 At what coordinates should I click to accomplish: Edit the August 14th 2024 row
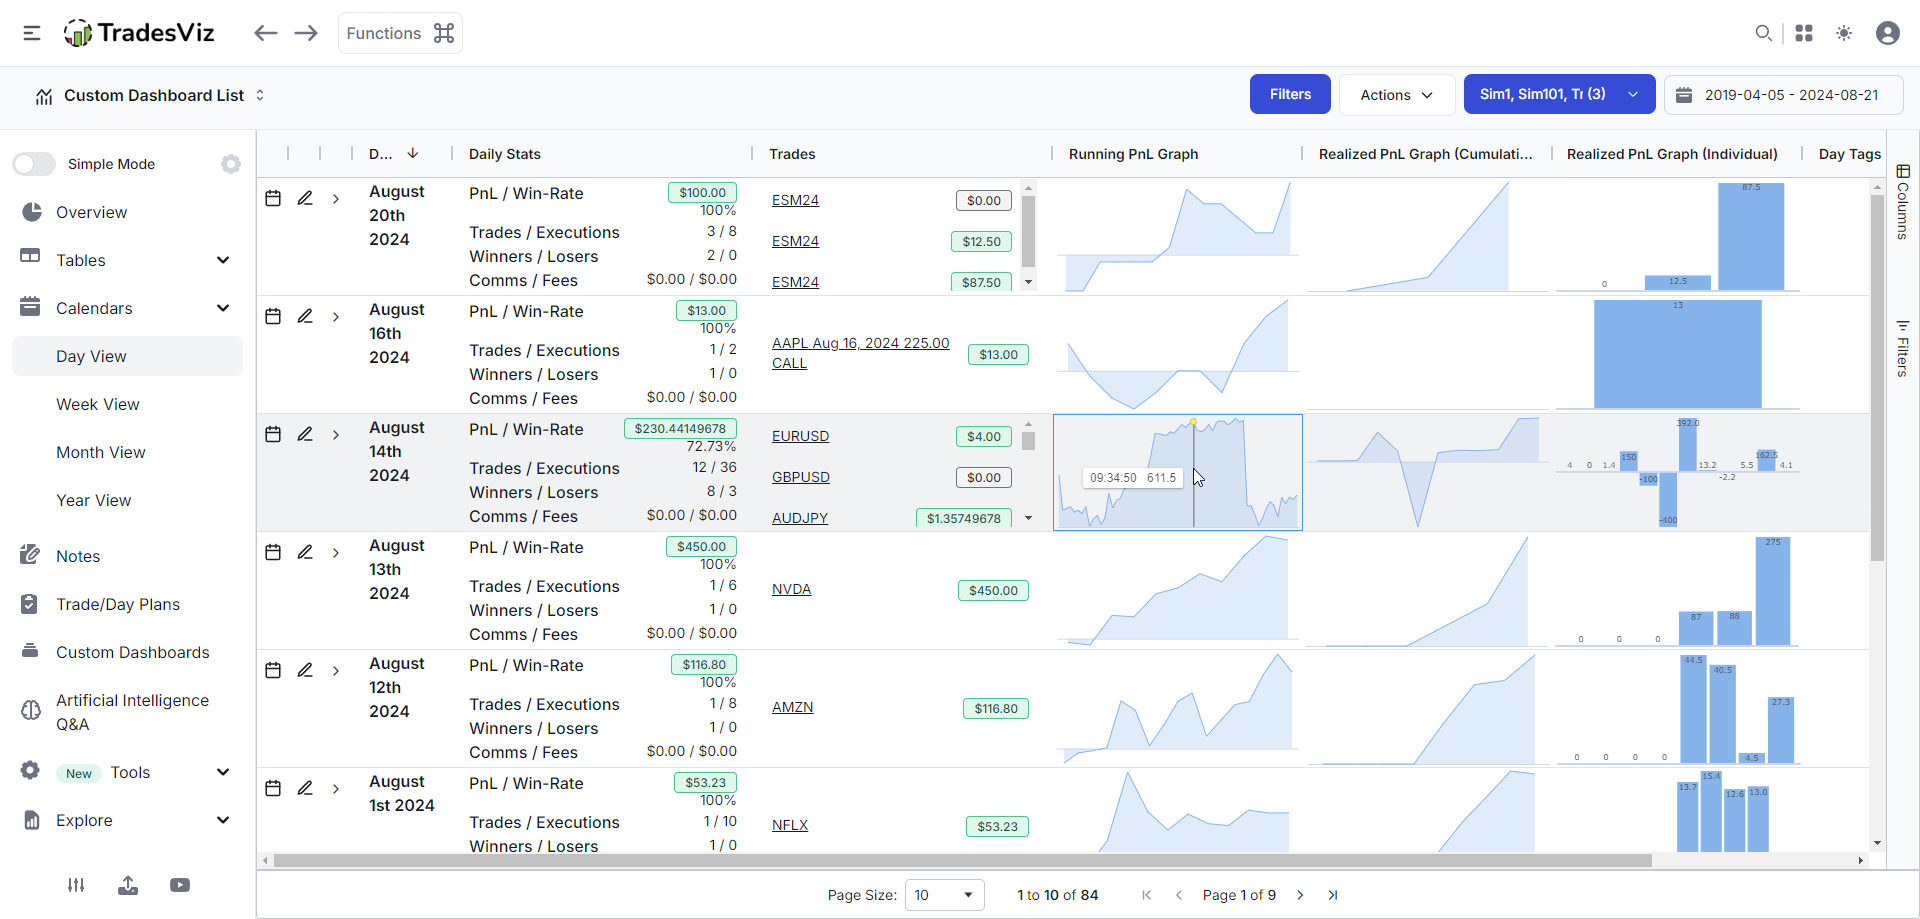pos(305,434)
